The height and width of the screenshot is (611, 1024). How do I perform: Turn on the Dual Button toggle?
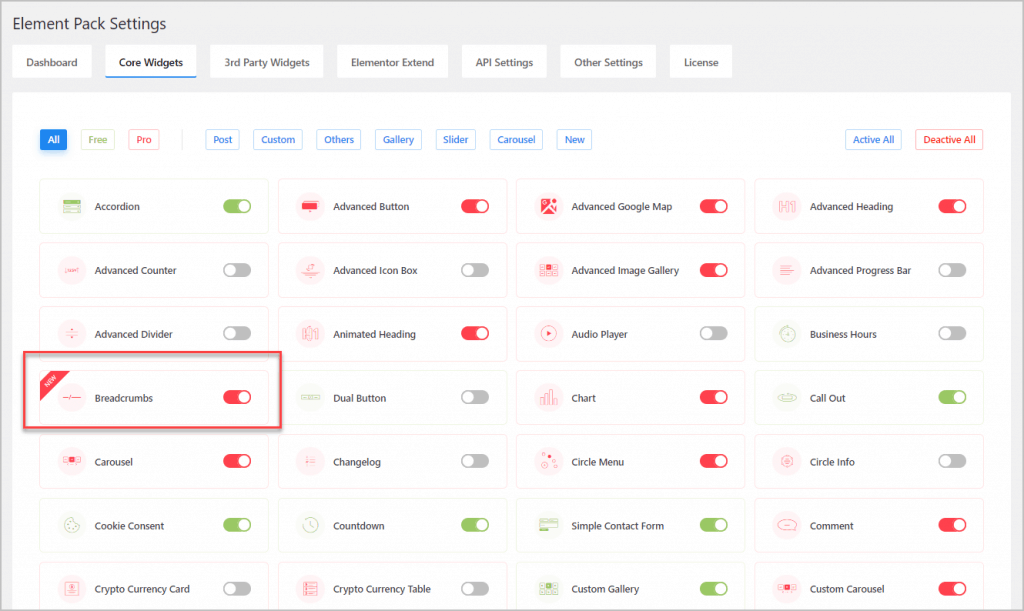(x=475, y=398)
